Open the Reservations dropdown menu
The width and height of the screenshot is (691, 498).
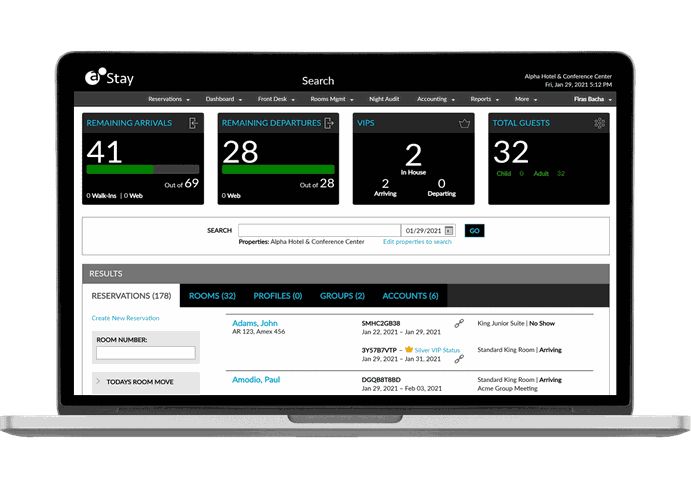169,99
